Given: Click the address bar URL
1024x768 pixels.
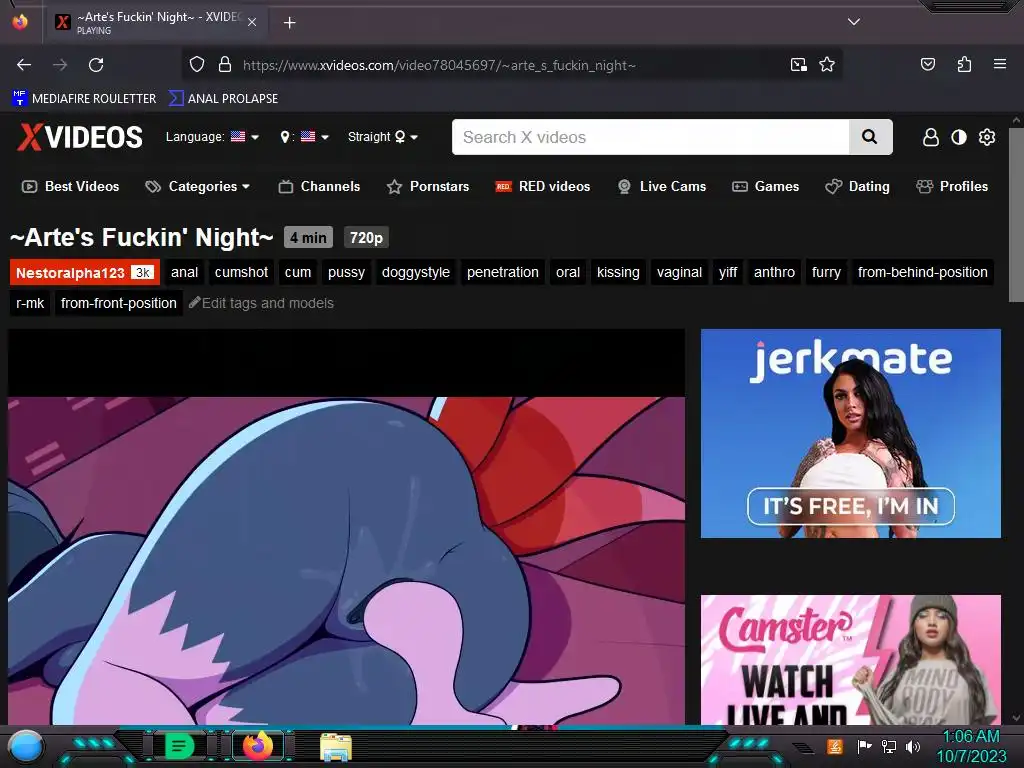Looking at the screenshot, I should click(x=439, y=65).
